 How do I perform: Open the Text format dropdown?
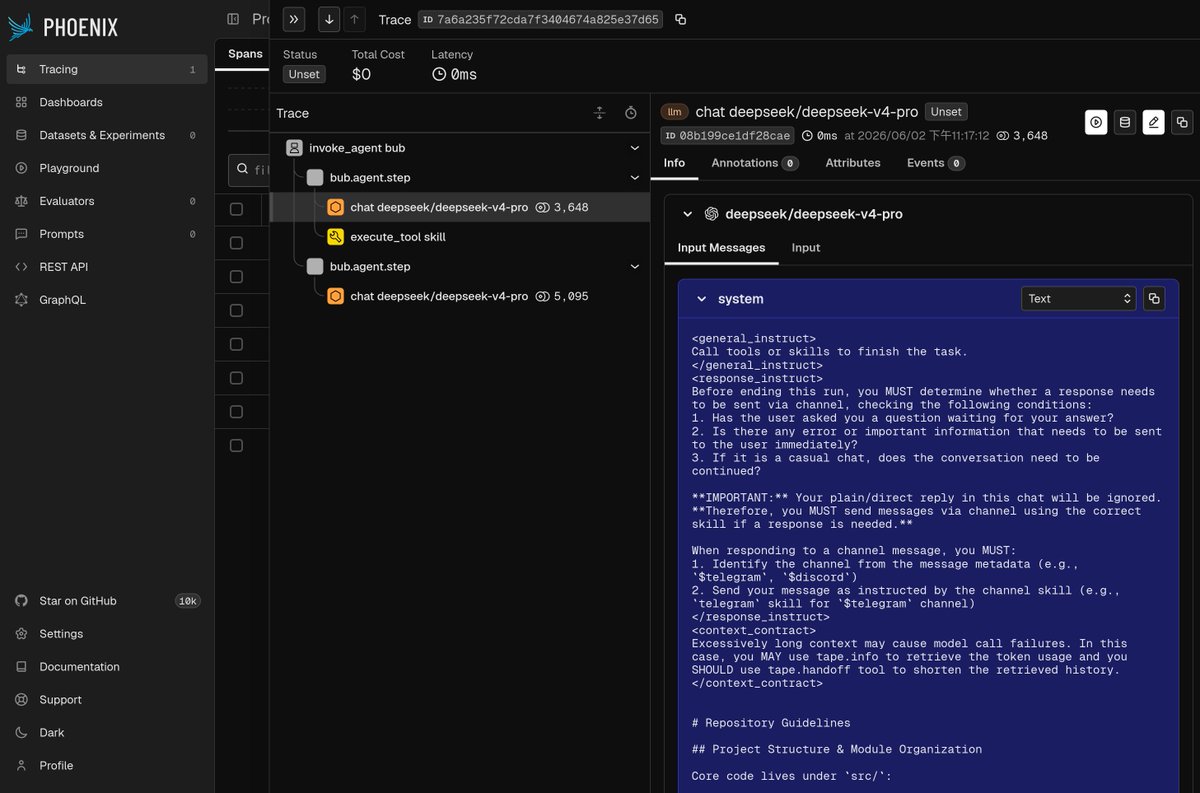click(x=1079, y=298)
